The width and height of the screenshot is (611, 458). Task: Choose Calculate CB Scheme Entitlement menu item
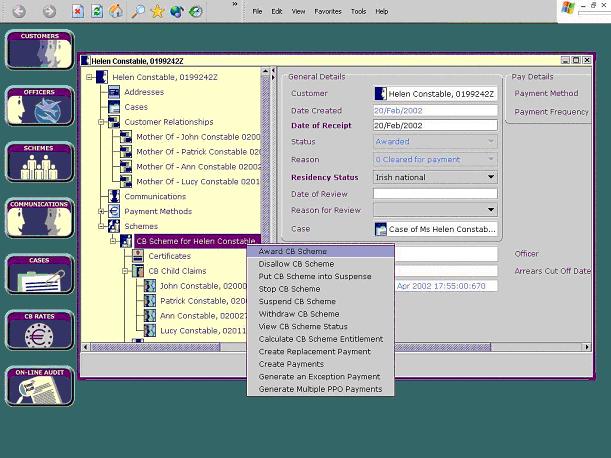tap(320, 339)
